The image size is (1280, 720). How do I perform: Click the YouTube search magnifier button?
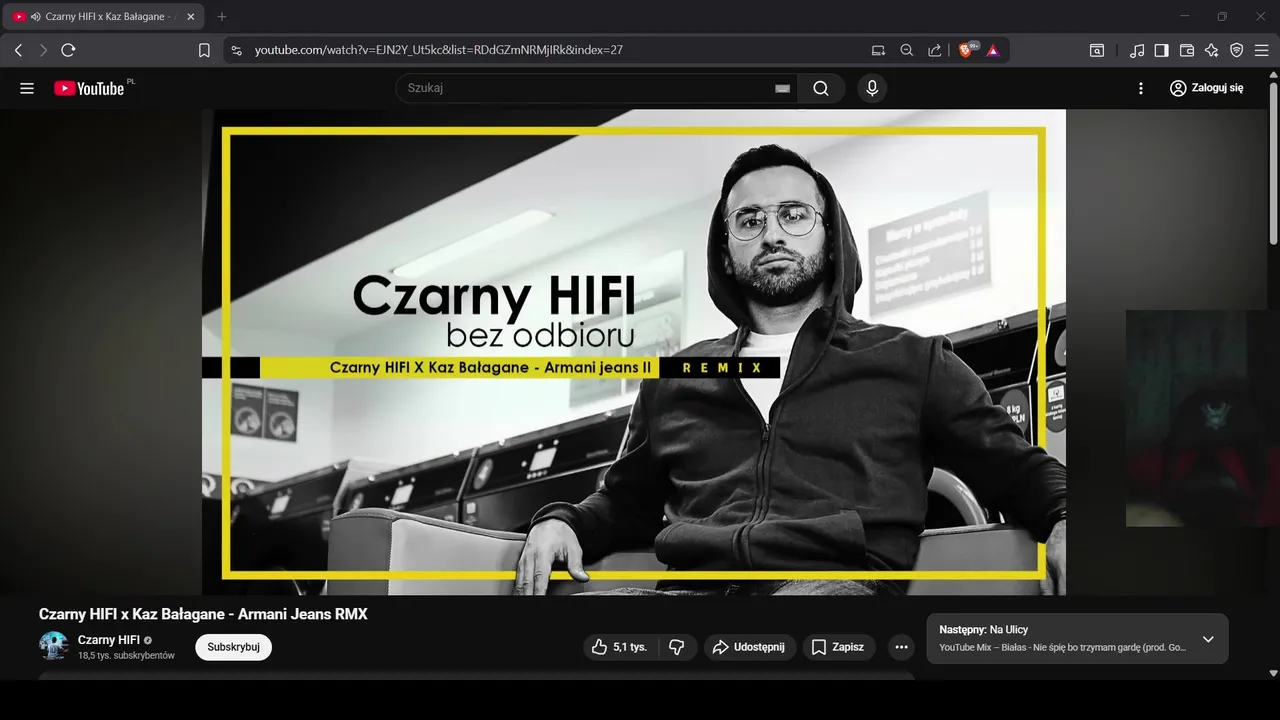coord(821,88)
